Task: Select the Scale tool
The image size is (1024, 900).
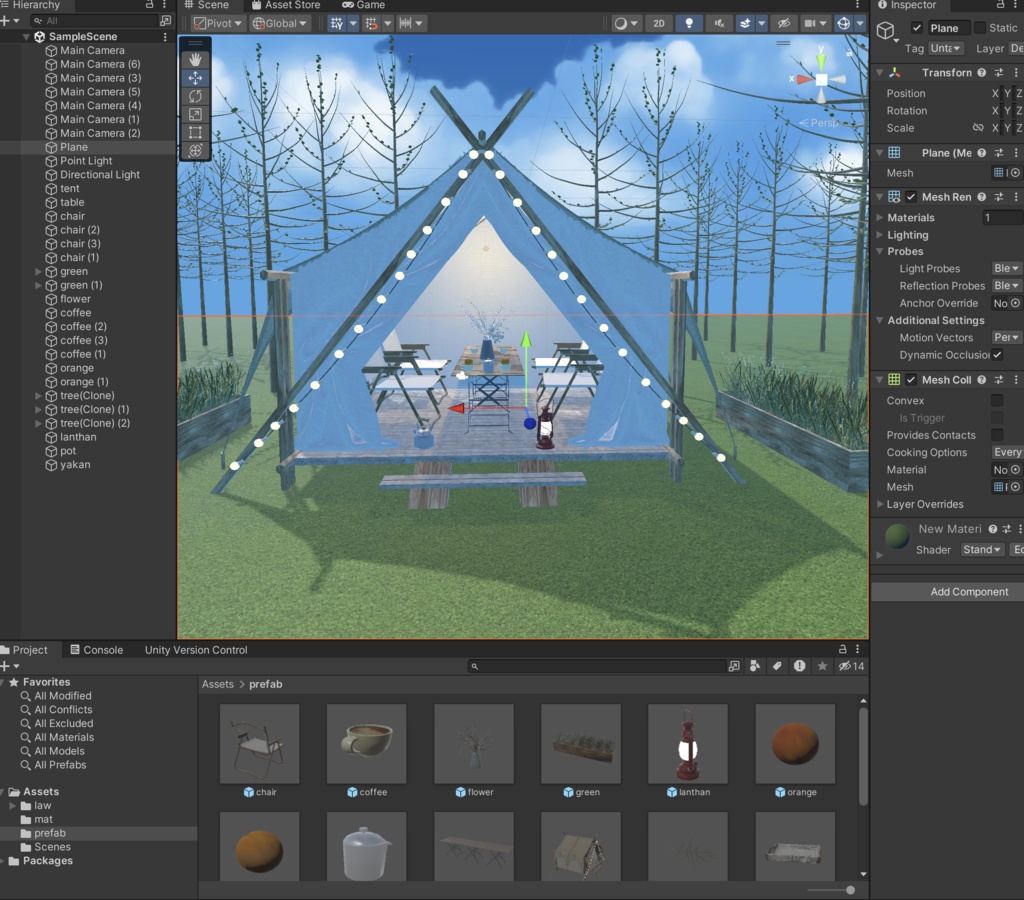Action: pos(193,113)
